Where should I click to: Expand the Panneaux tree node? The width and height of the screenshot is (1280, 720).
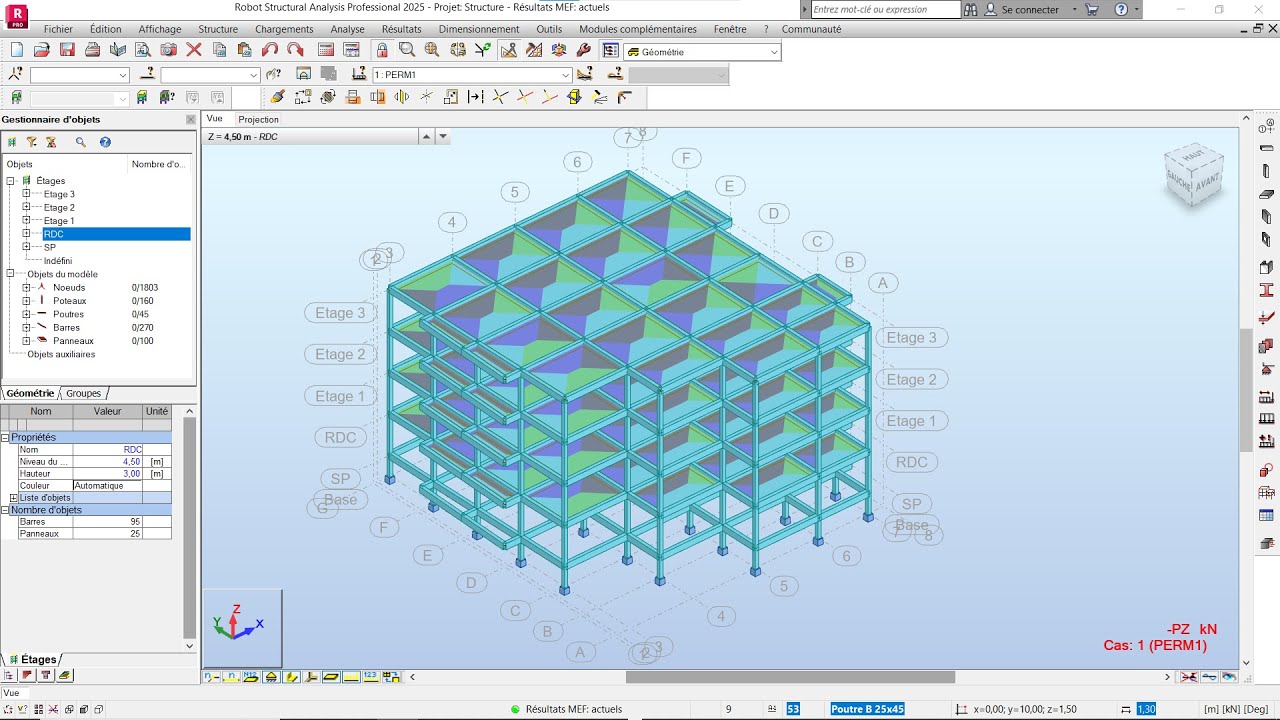[26, 341]
